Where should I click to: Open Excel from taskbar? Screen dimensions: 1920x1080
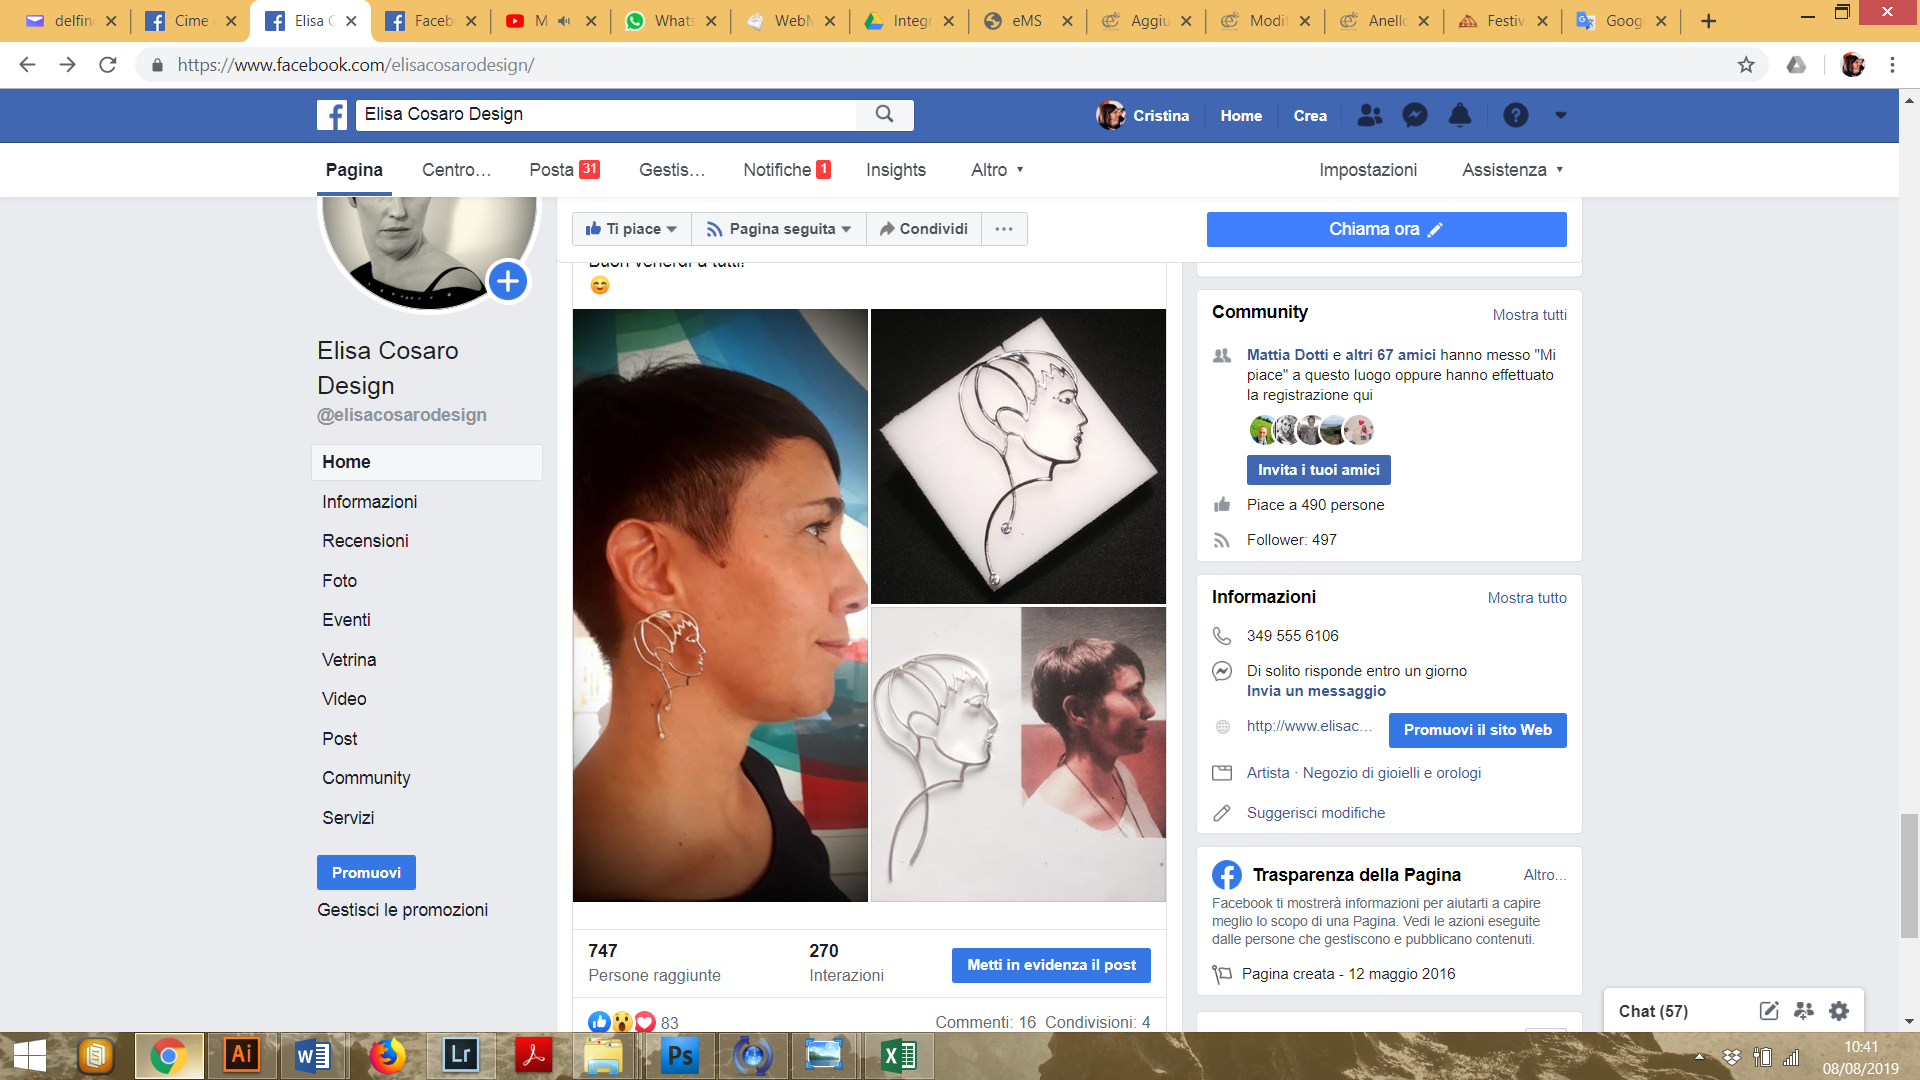tap(899, 1055)
